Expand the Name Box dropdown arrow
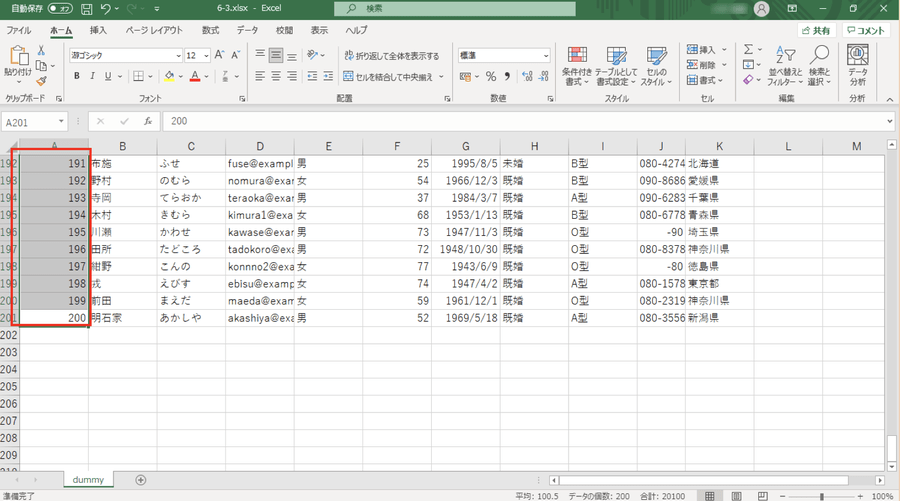Screen dimensions: 900x501 (x=61, y=121)
